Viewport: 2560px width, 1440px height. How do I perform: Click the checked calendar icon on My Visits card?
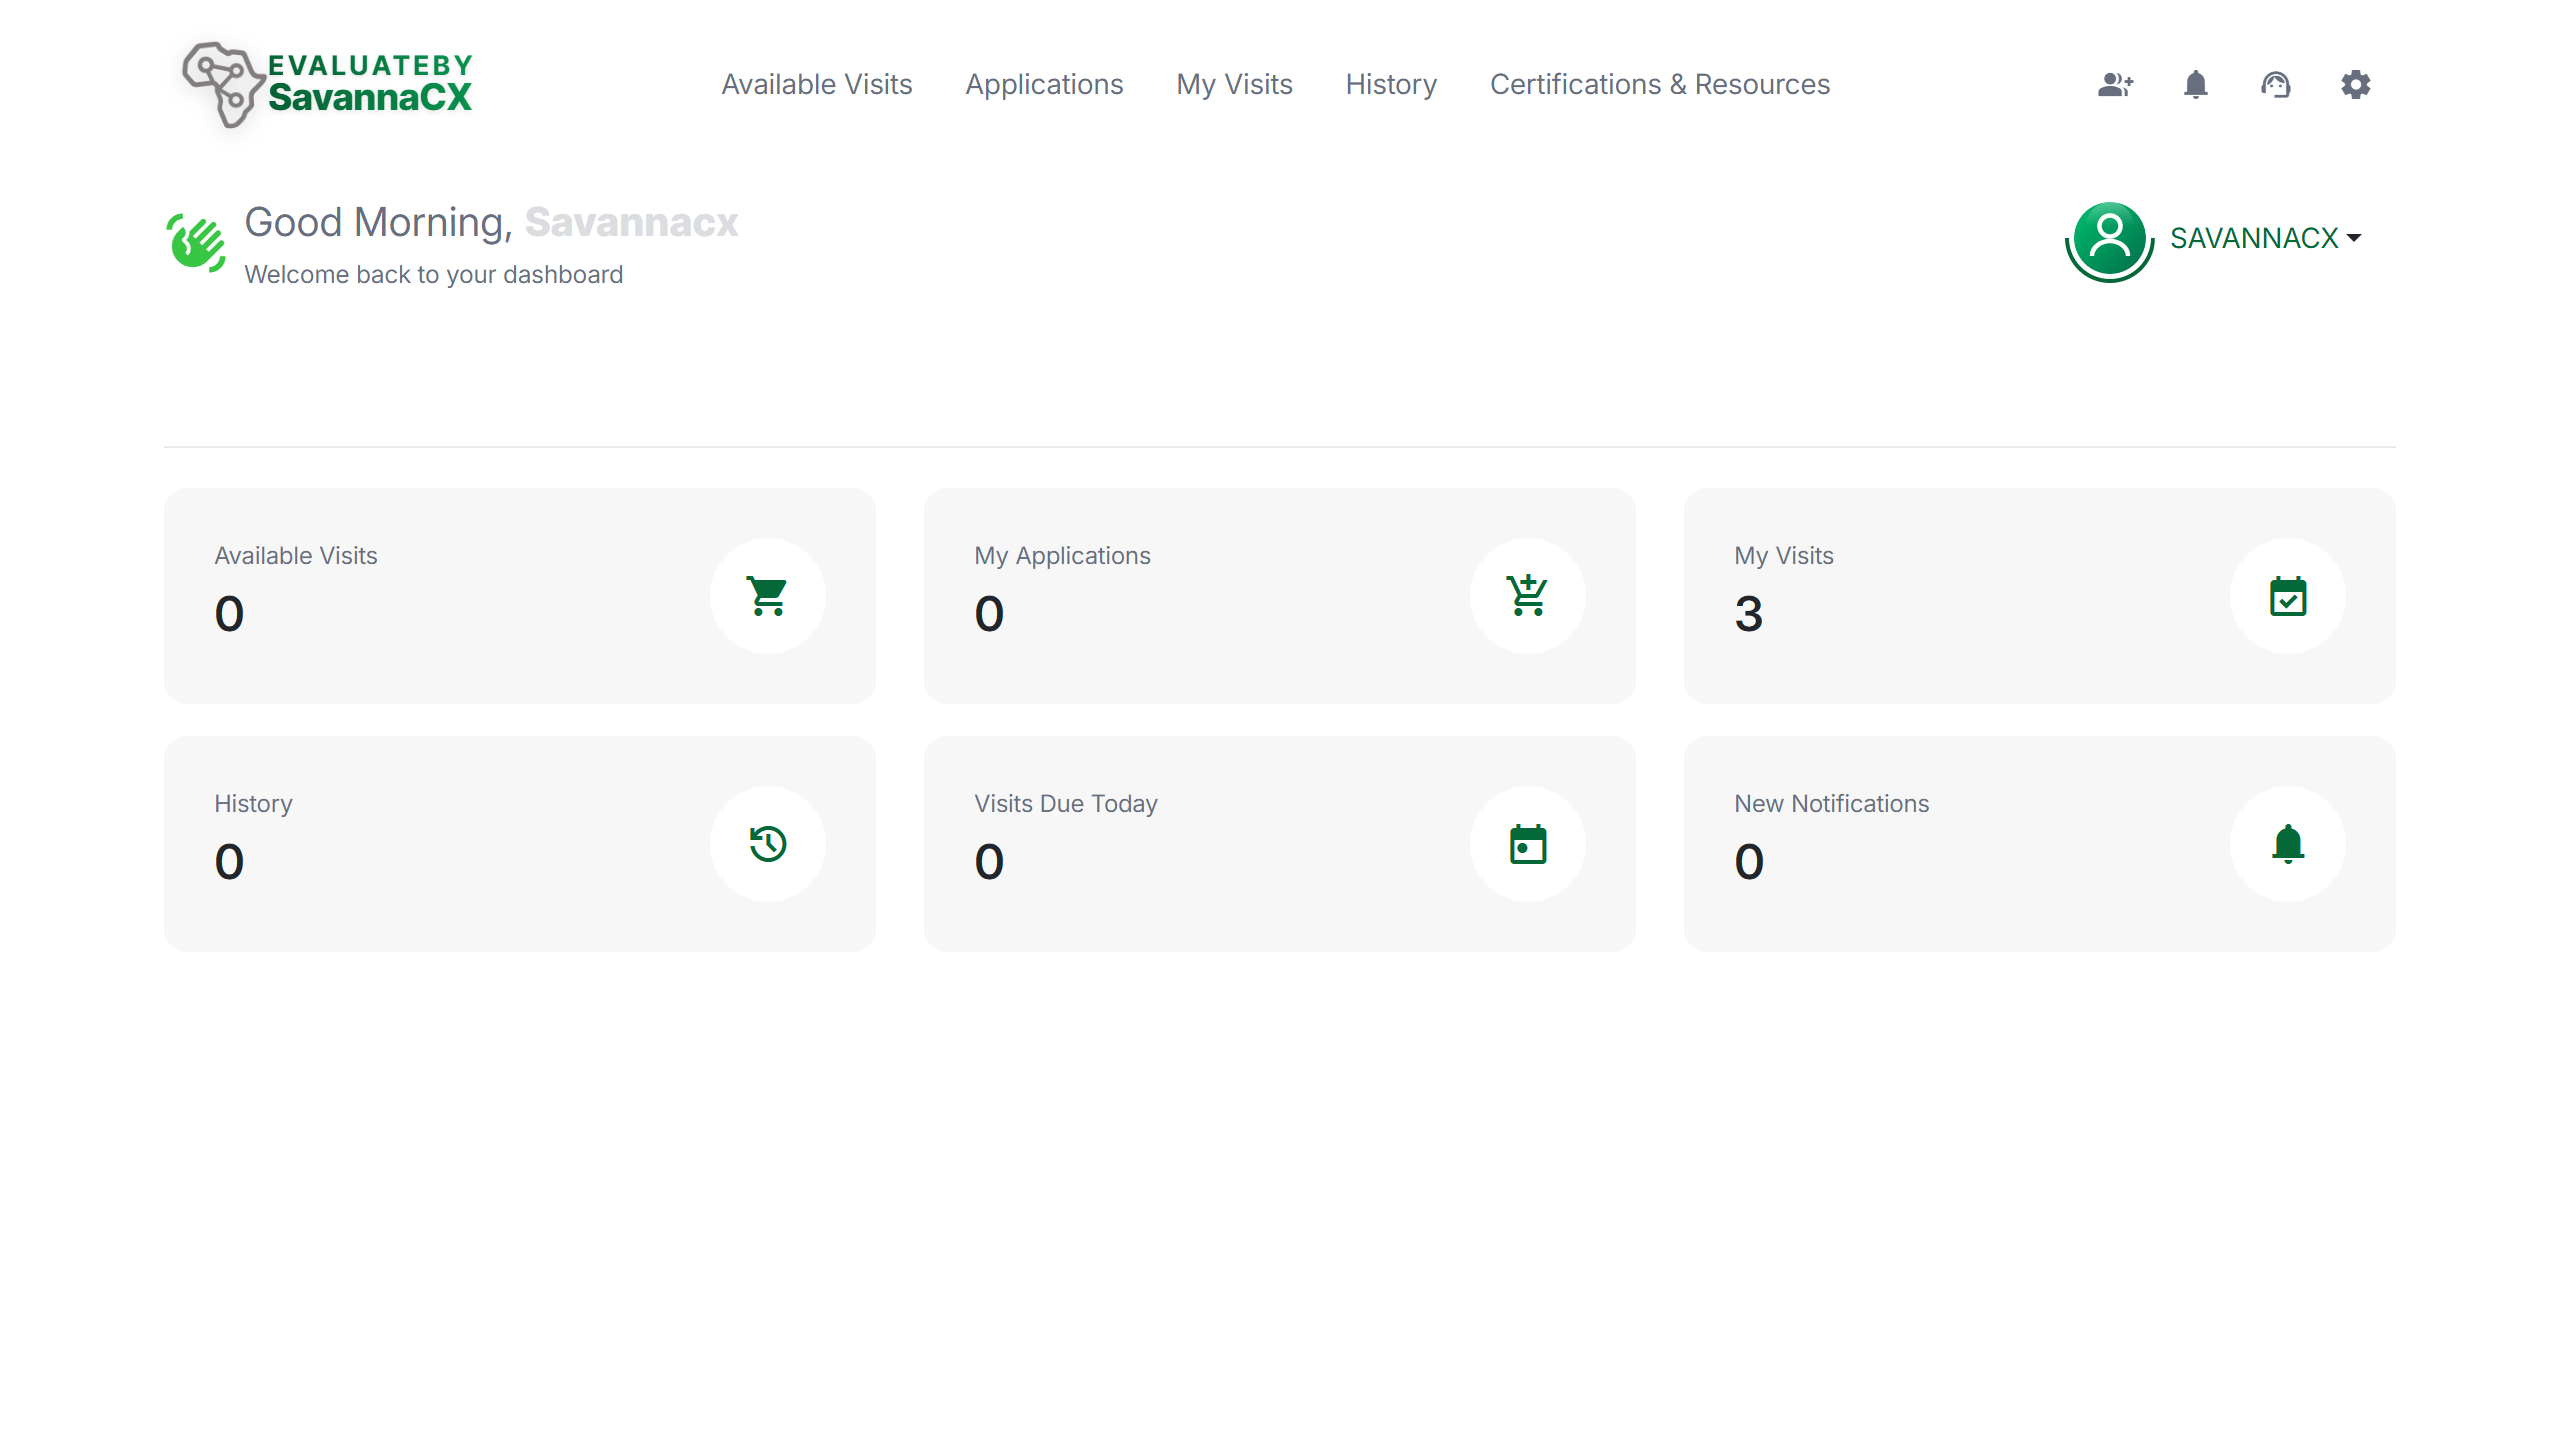click(2287, 595)
